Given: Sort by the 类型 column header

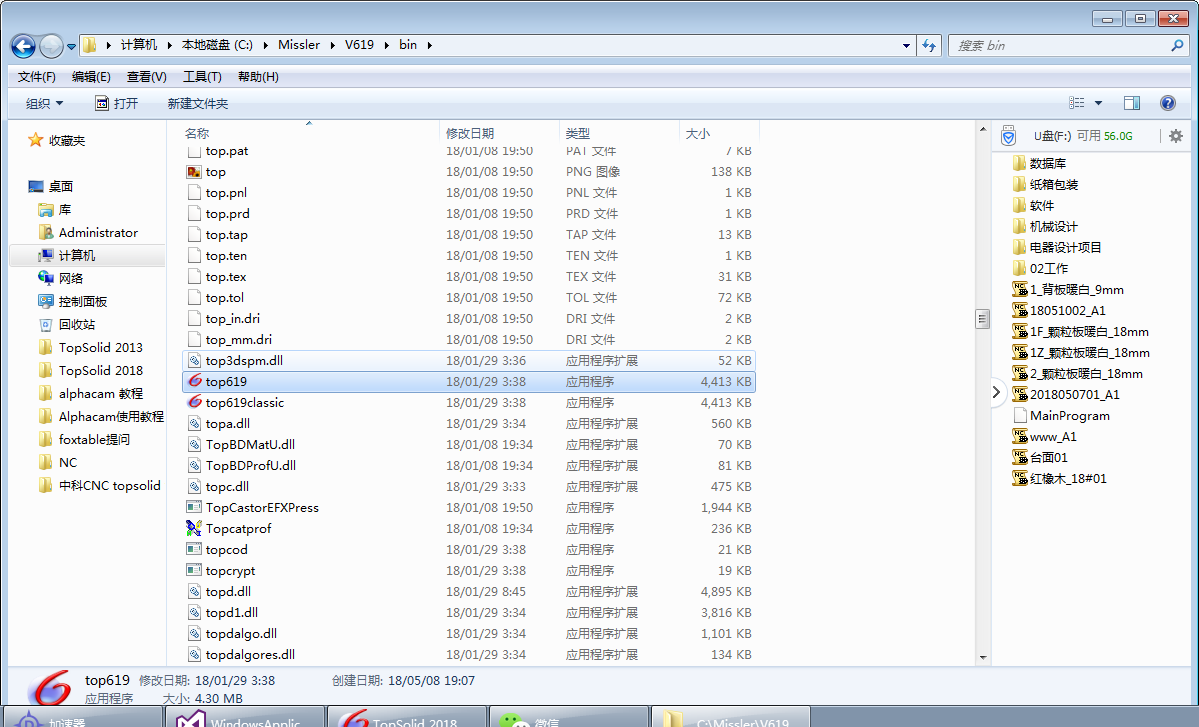Looking at the screenshot, I should [x=577, y=133].
